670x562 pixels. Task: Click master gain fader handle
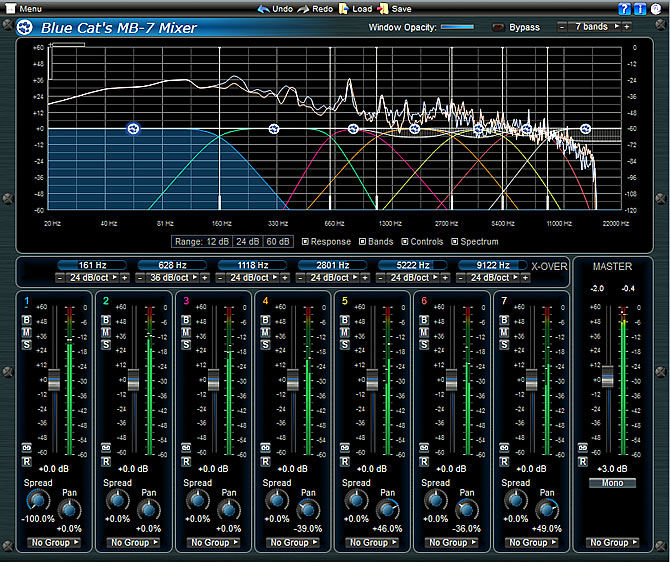608,377
